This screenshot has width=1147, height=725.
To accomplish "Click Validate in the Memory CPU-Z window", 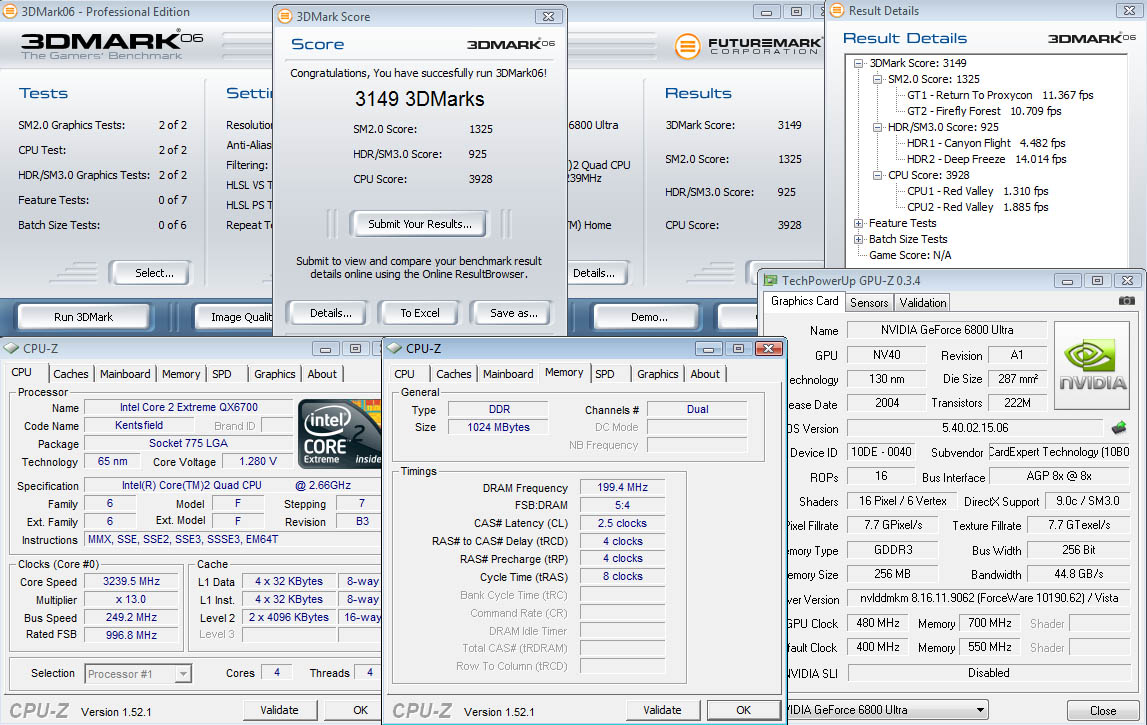I will [662, 710].
